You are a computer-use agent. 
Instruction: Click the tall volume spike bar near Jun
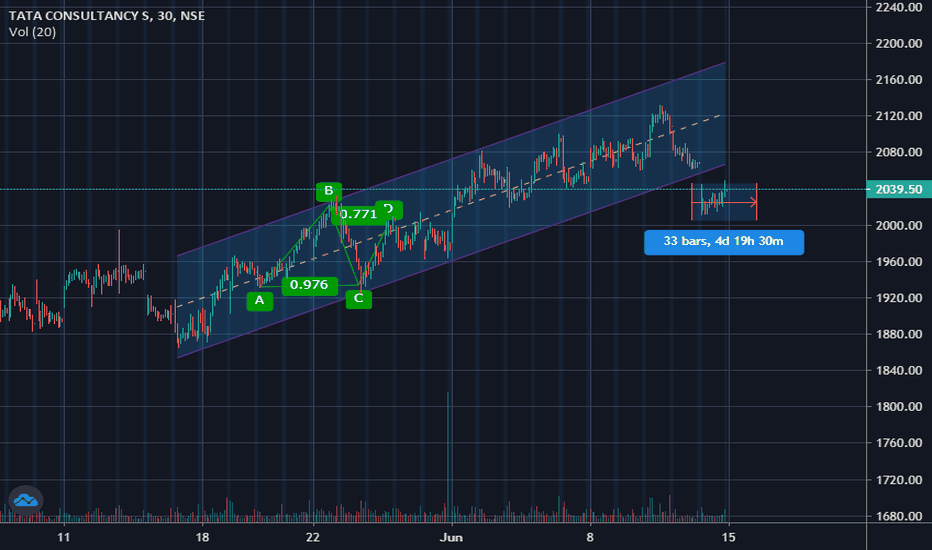click(448, 457)
